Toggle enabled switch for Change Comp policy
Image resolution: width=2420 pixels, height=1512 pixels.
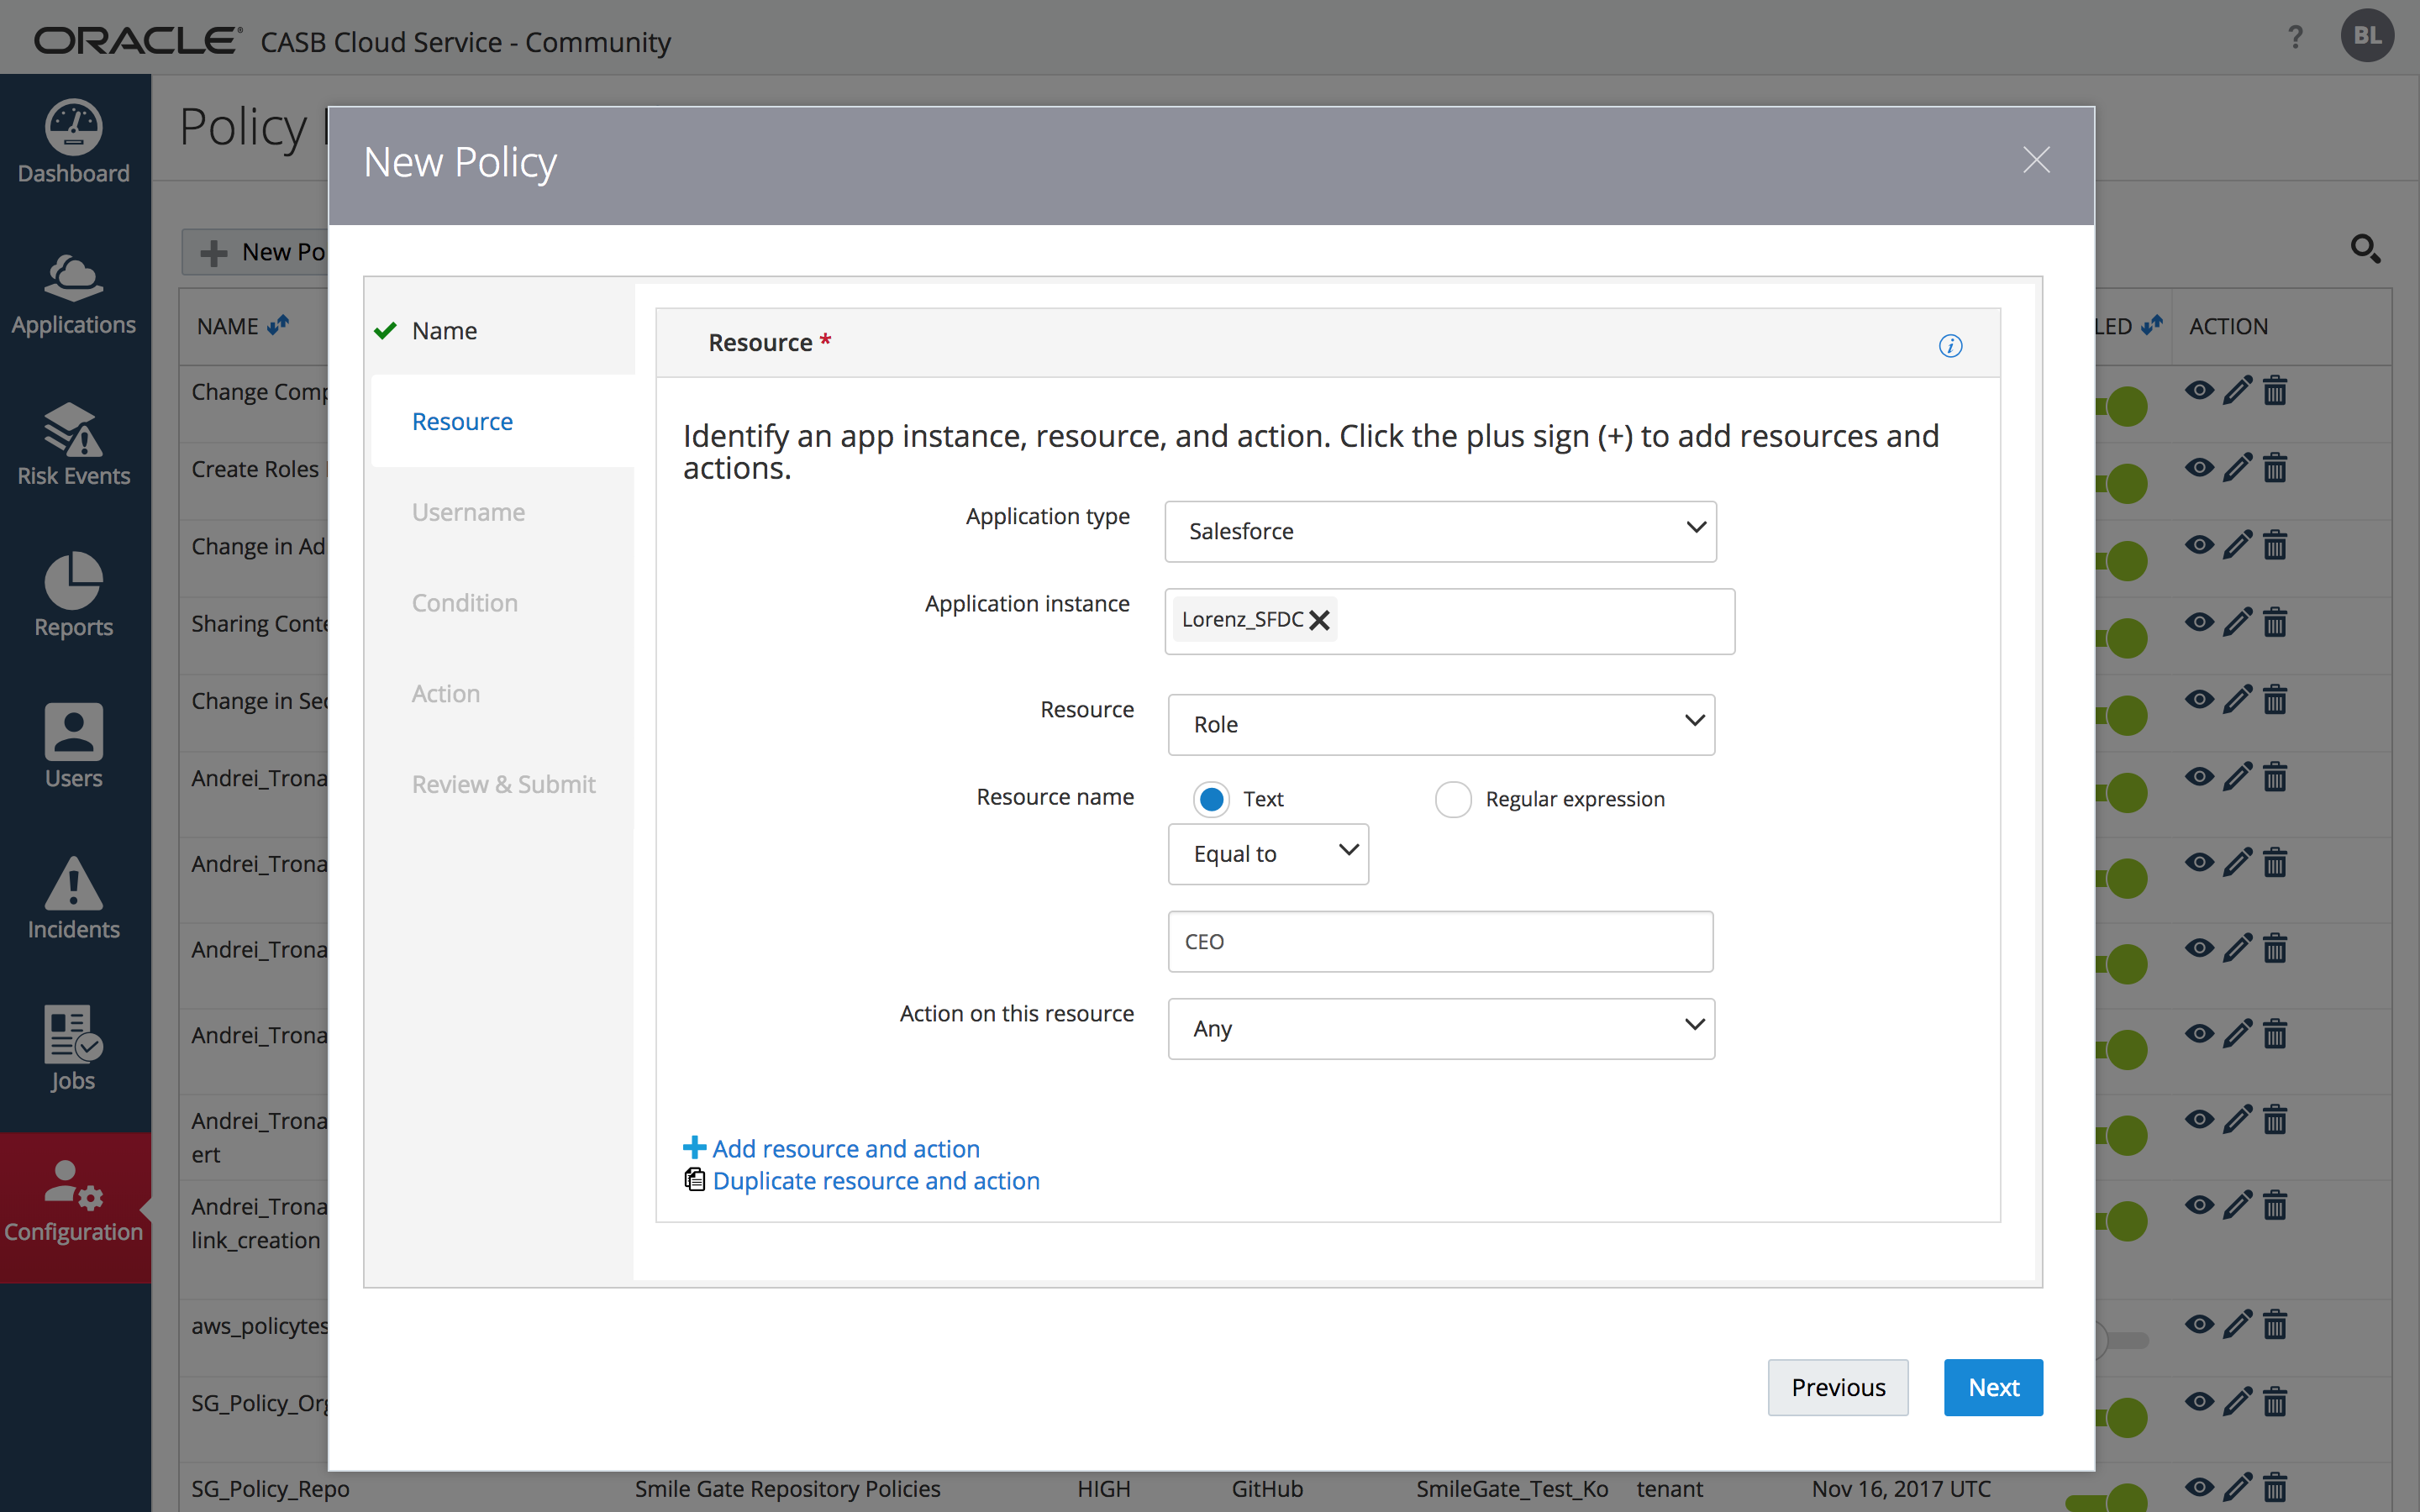2122,406
